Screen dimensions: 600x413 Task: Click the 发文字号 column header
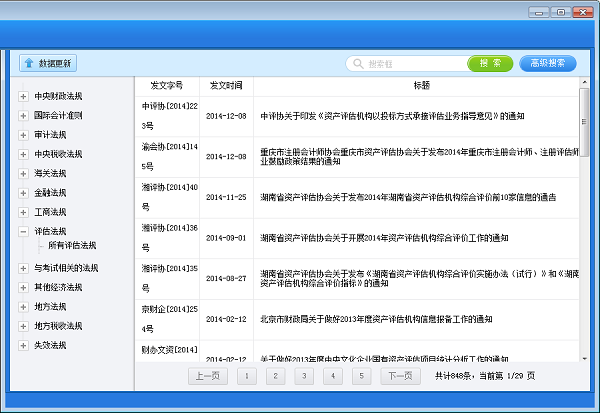click(167, 85)
